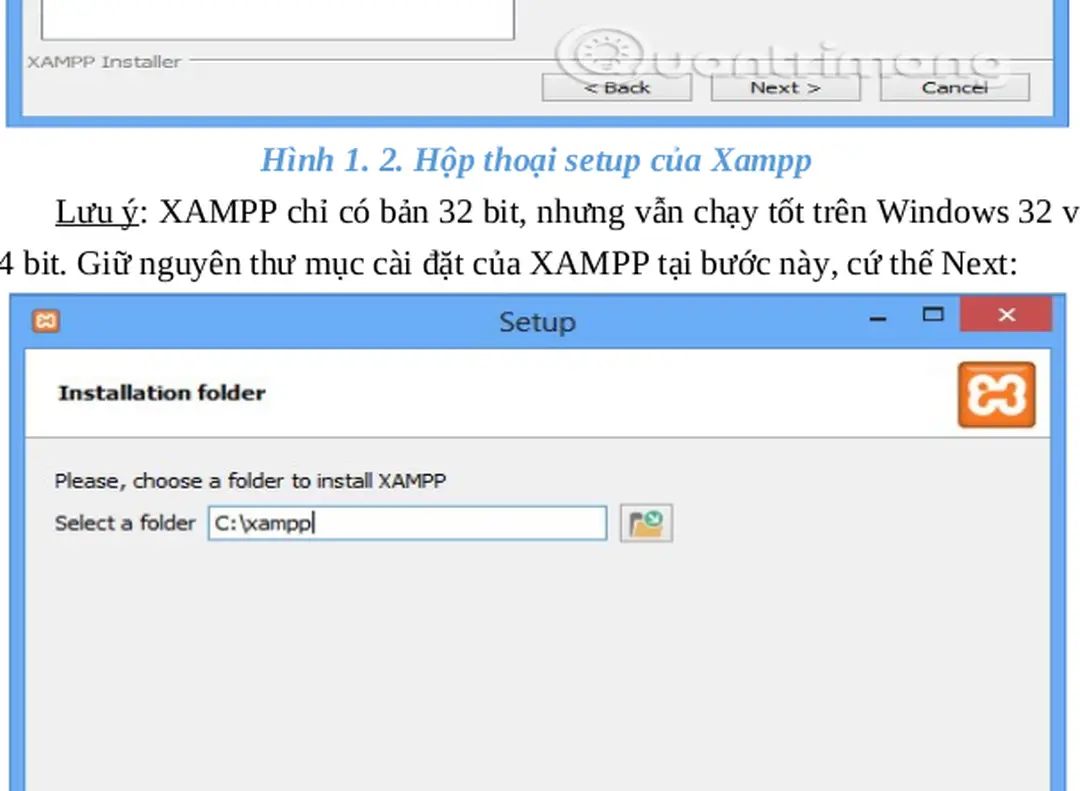Viewport: 1080px width, 791px height.
Task: Click the red X close button of Setup window
Action: coord(1006,314)
